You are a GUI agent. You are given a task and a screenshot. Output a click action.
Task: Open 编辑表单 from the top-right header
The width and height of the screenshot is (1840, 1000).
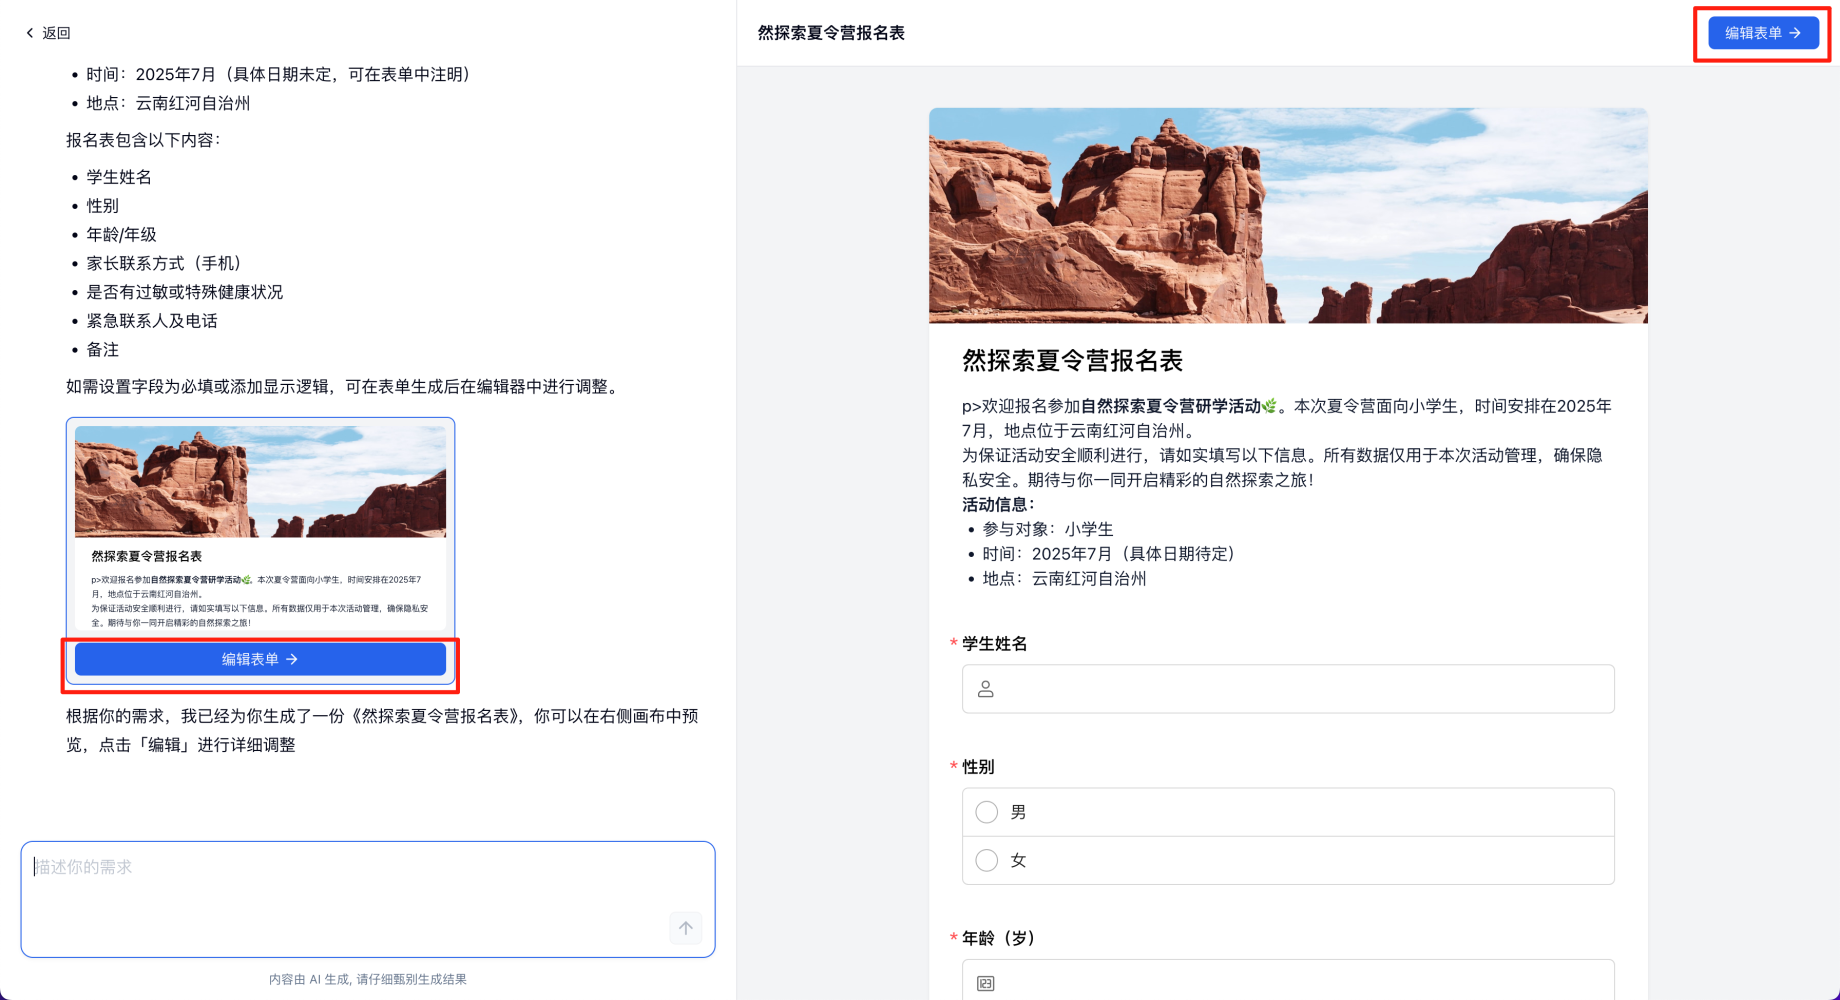(x=1762, y=33)
